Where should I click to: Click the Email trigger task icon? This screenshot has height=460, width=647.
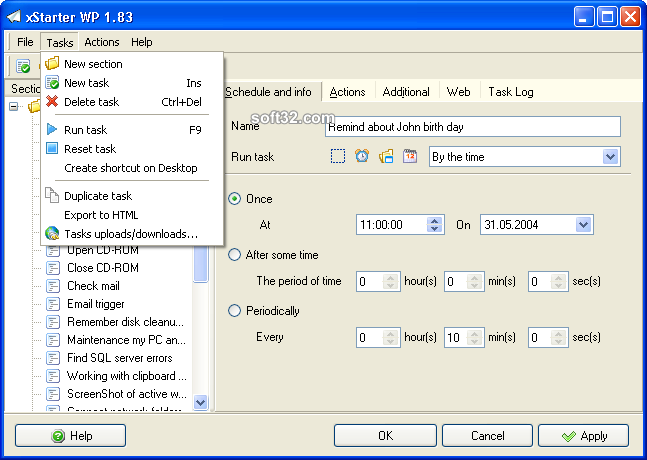point(53,304)
